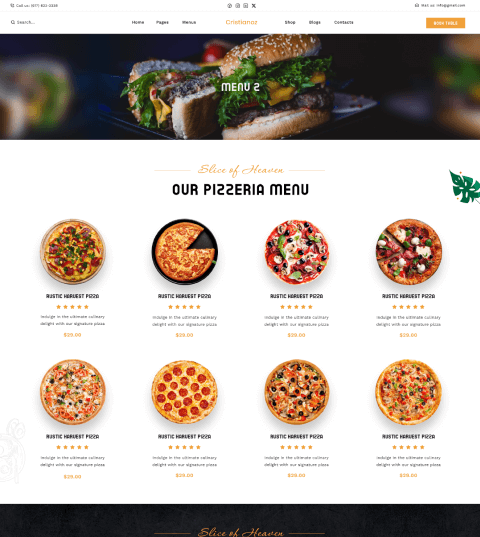Open the Shop menu item
480x537 pixels.
tap(290, 22)
